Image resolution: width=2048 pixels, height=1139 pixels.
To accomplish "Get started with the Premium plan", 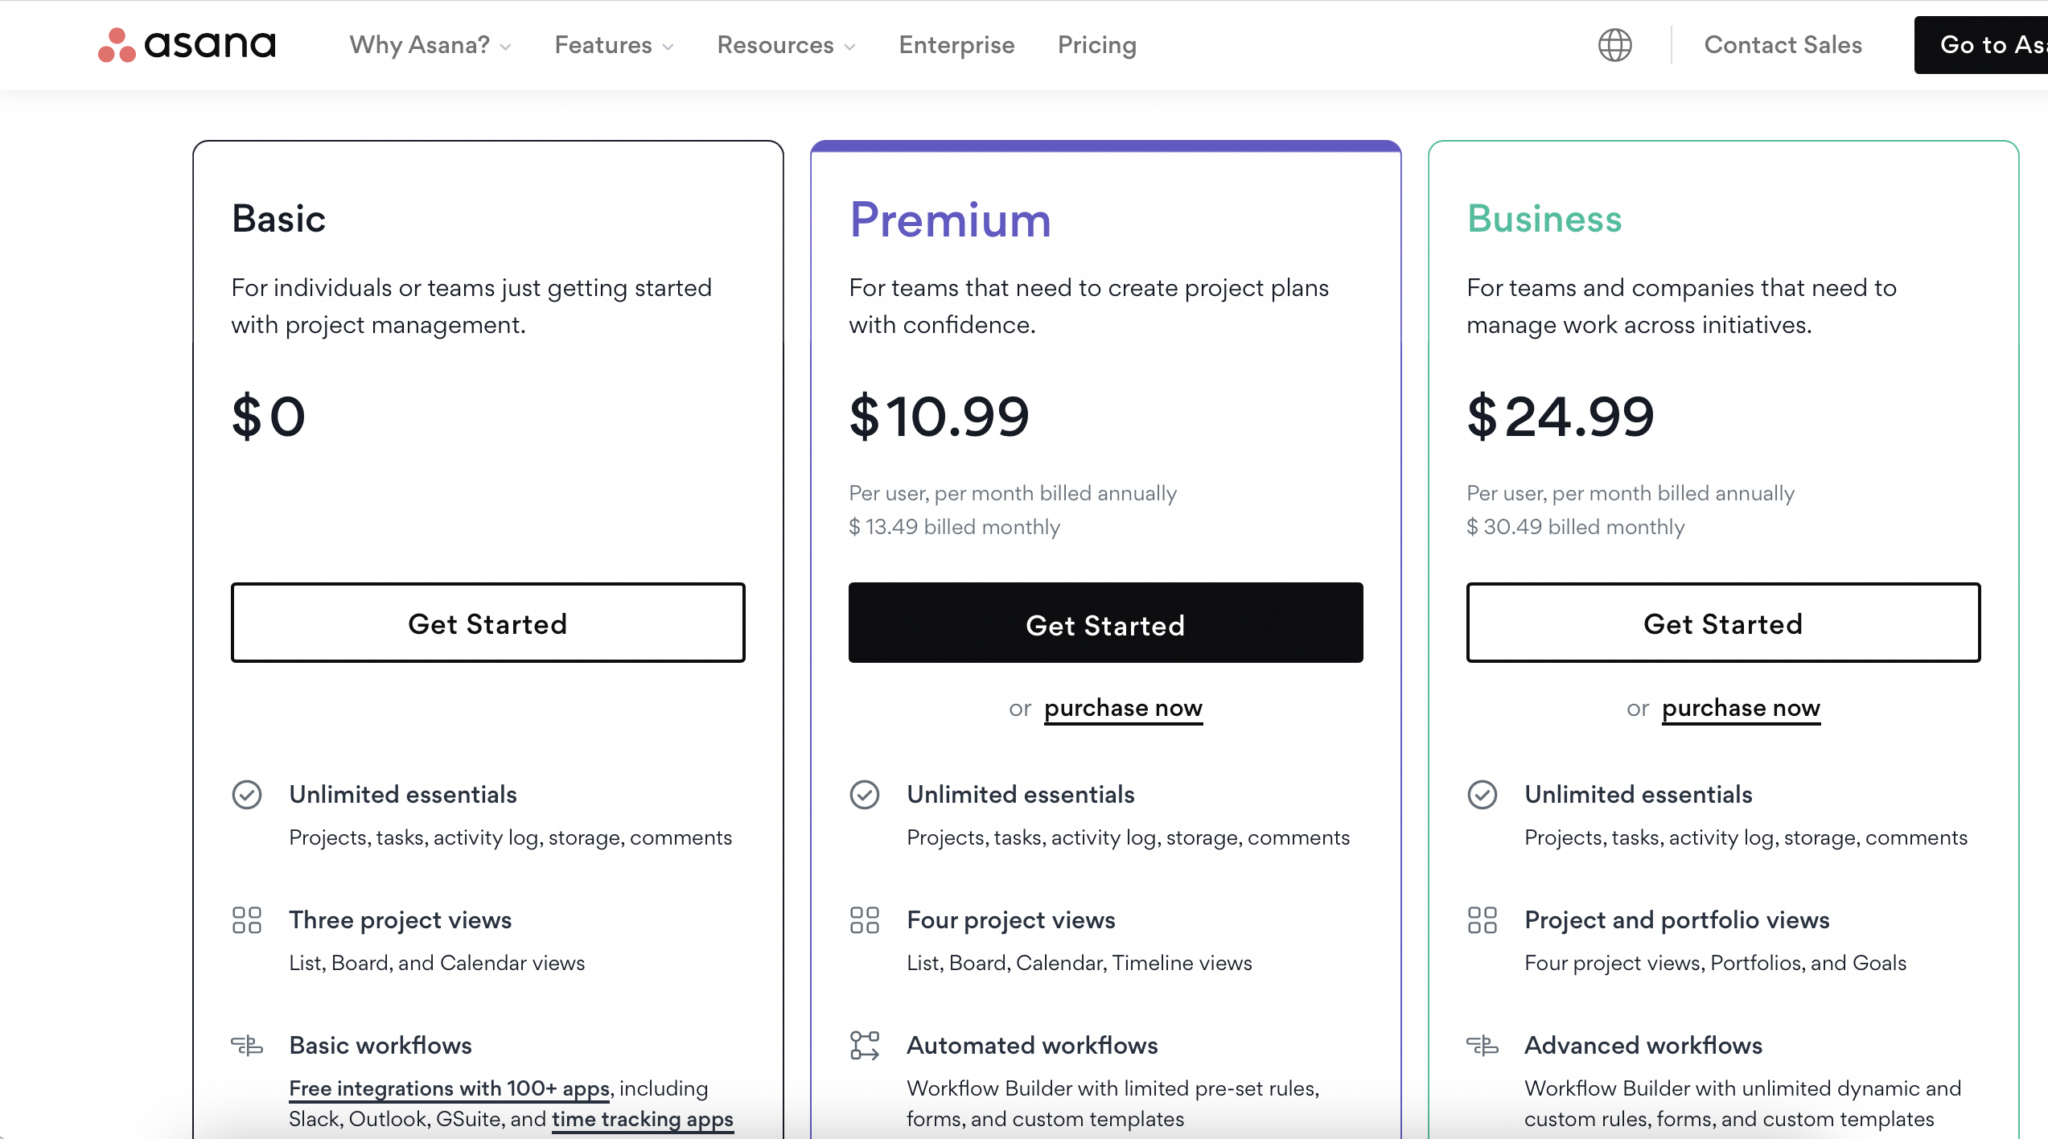I will 1105,623.
